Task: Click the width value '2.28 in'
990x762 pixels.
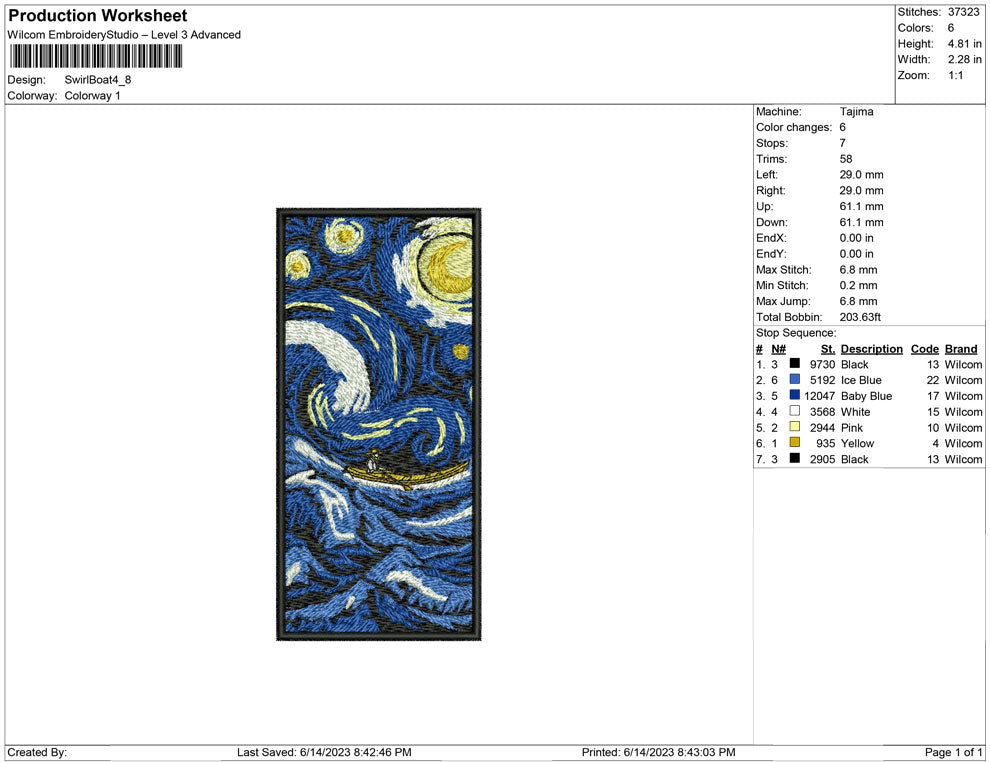Action: tap(964, 59)
